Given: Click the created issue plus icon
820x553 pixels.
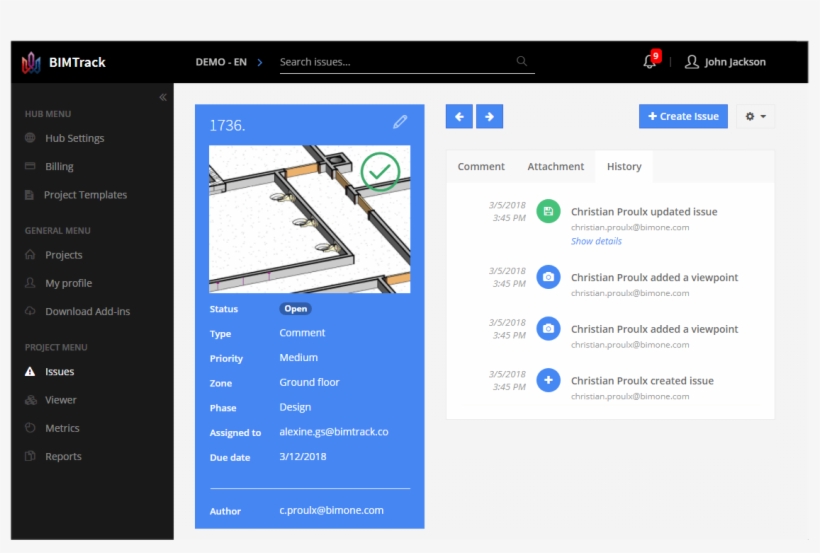Looking at the screenshot, I should [548, 380].
